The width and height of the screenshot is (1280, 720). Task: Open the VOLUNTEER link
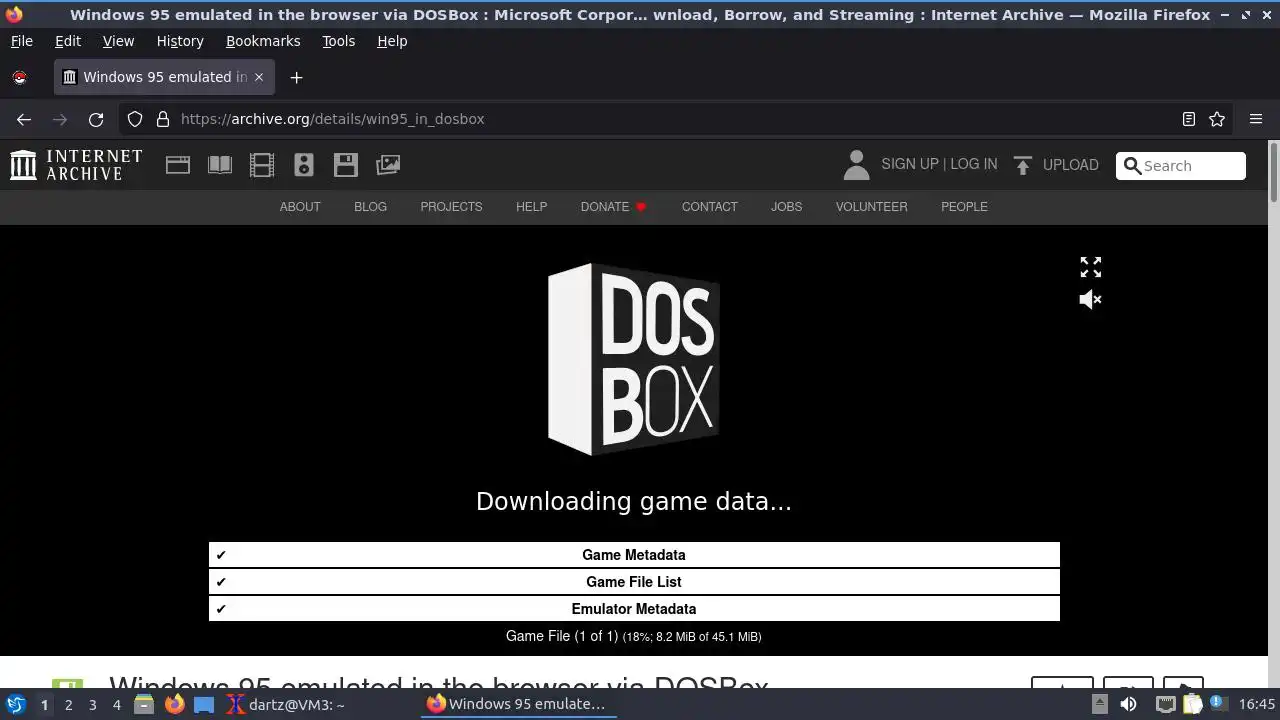pyautogui.click(x=872, y=207)
